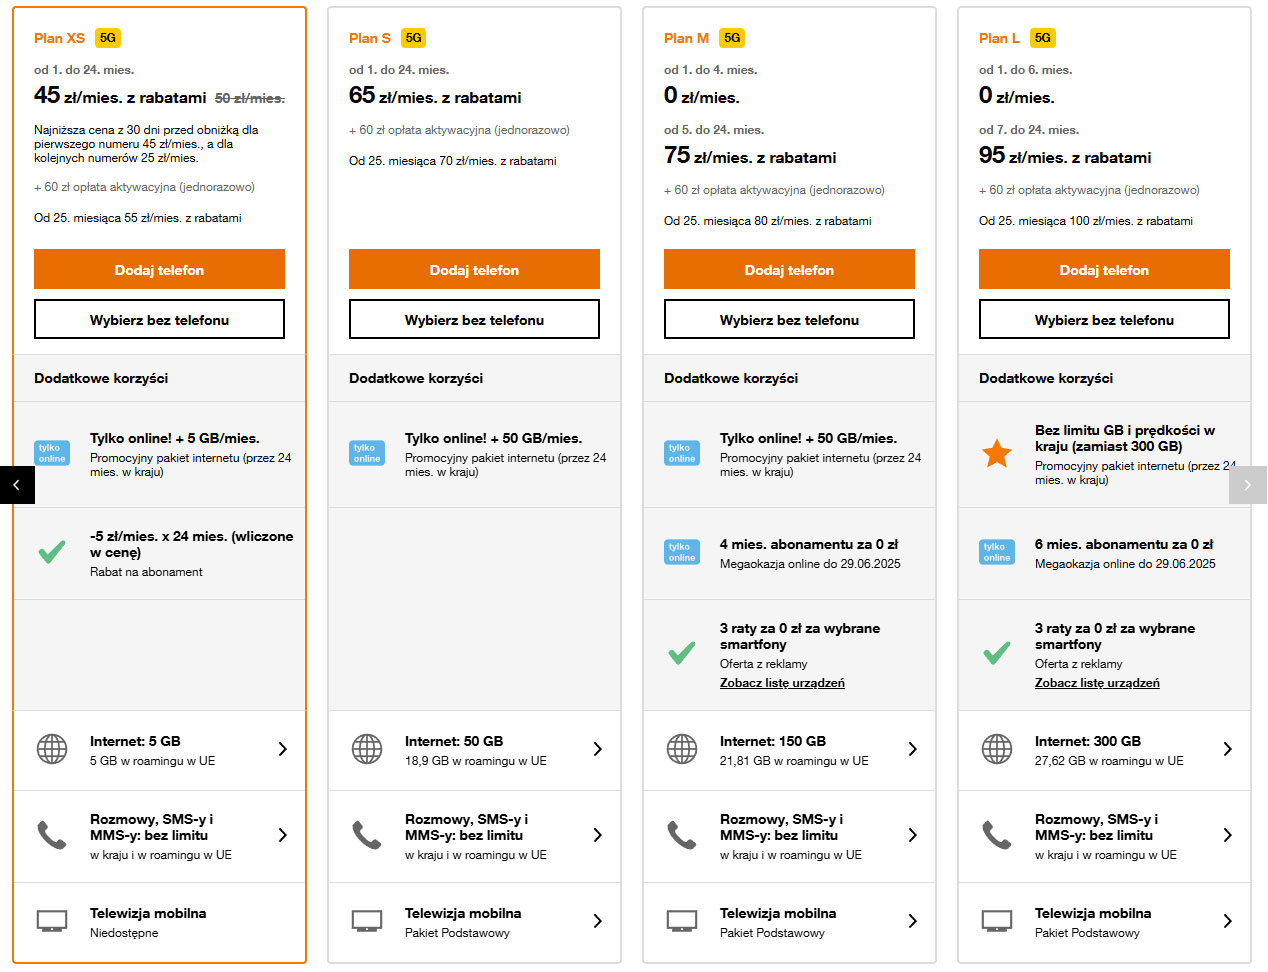Click Dodaj telefon for Plan XS
The image size is (1268, 972).
[x=159, y=269]
